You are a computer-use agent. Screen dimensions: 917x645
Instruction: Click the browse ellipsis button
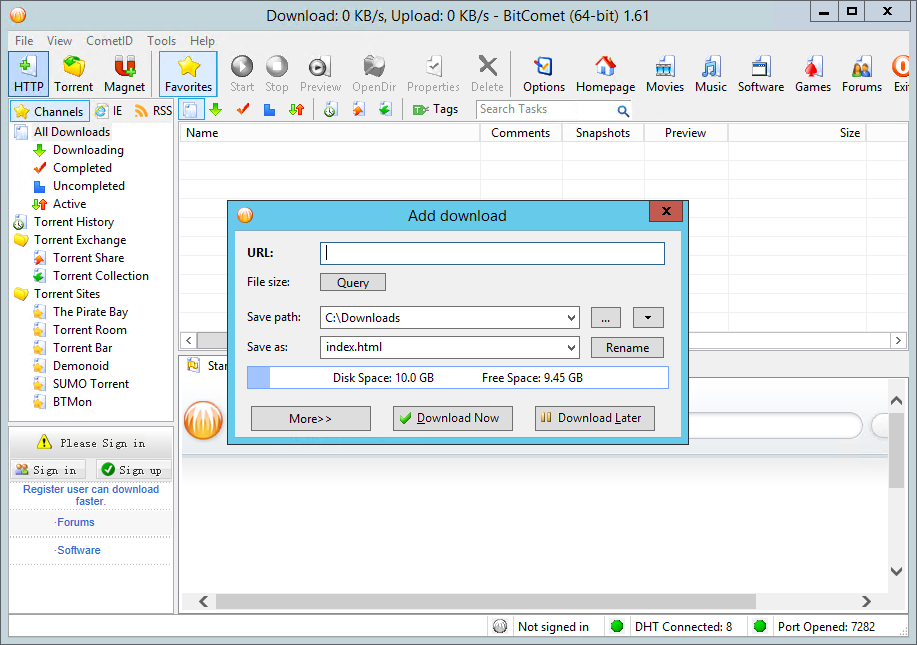[x=605, y=318]
